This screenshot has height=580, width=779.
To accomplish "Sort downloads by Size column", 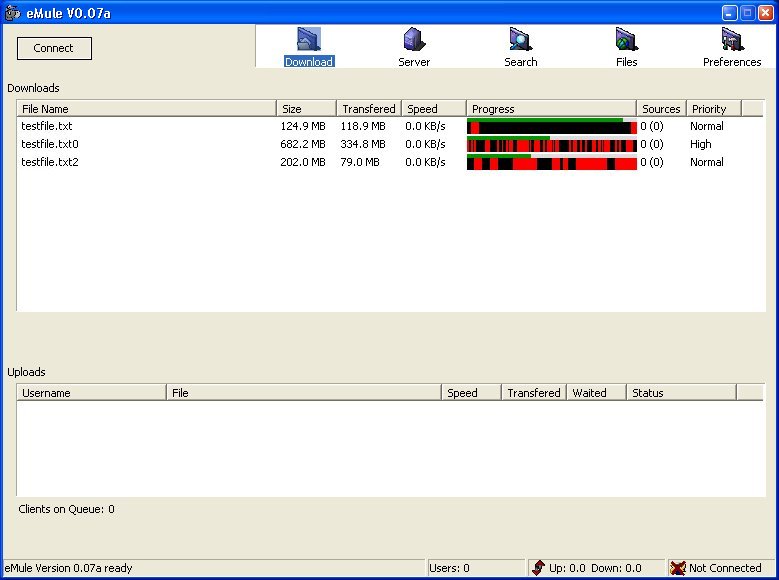I will pyautogui.click(x=307, y=108).
